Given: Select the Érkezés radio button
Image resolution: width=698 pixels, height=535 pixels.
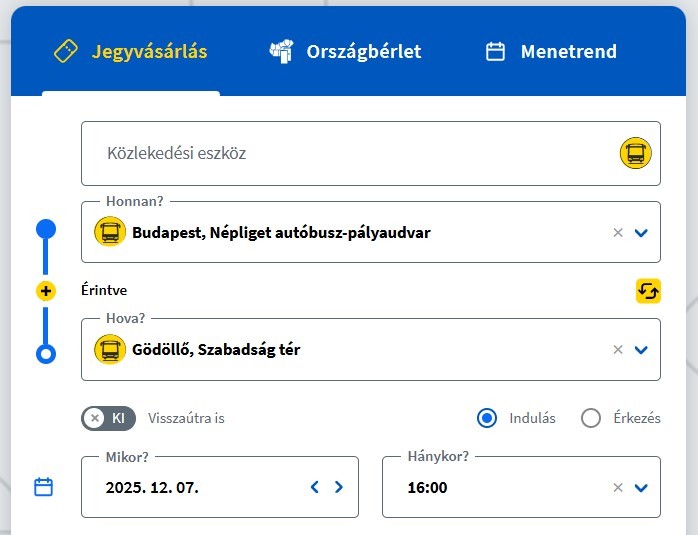Looking at the screenshot, I should pos(591,418).
